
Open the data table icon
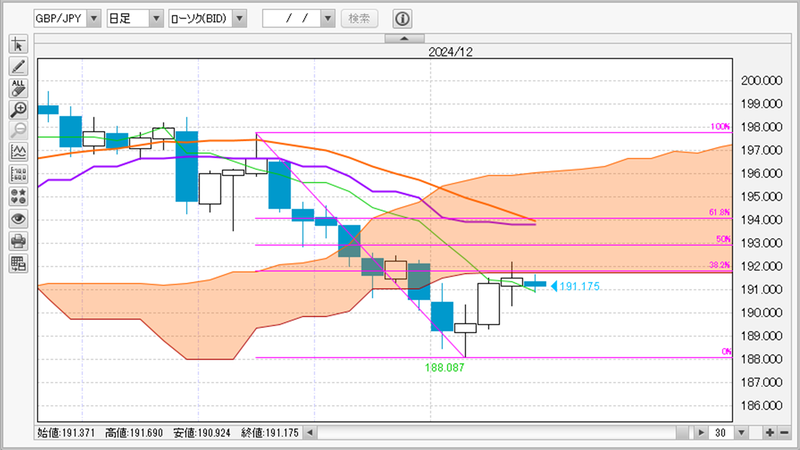[18, 263]
